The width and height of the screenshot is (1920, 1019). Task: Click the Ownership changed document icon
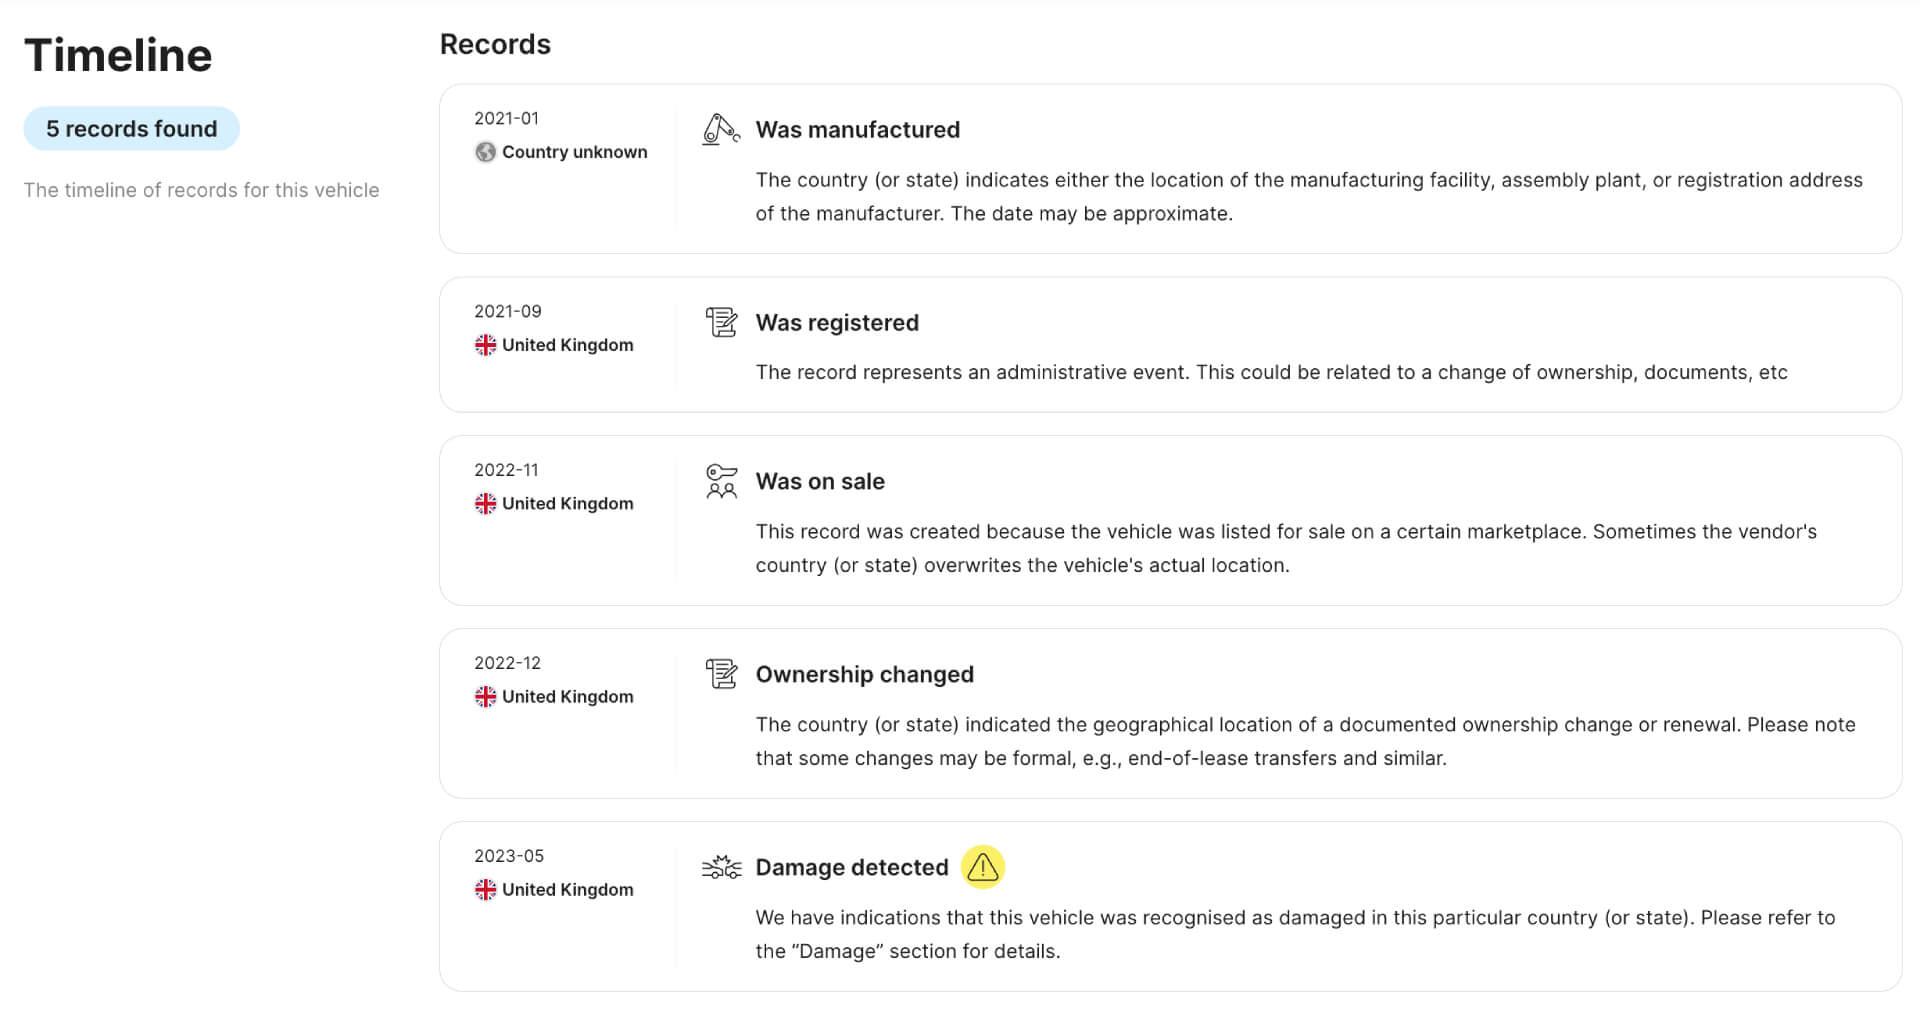(720, 672)
